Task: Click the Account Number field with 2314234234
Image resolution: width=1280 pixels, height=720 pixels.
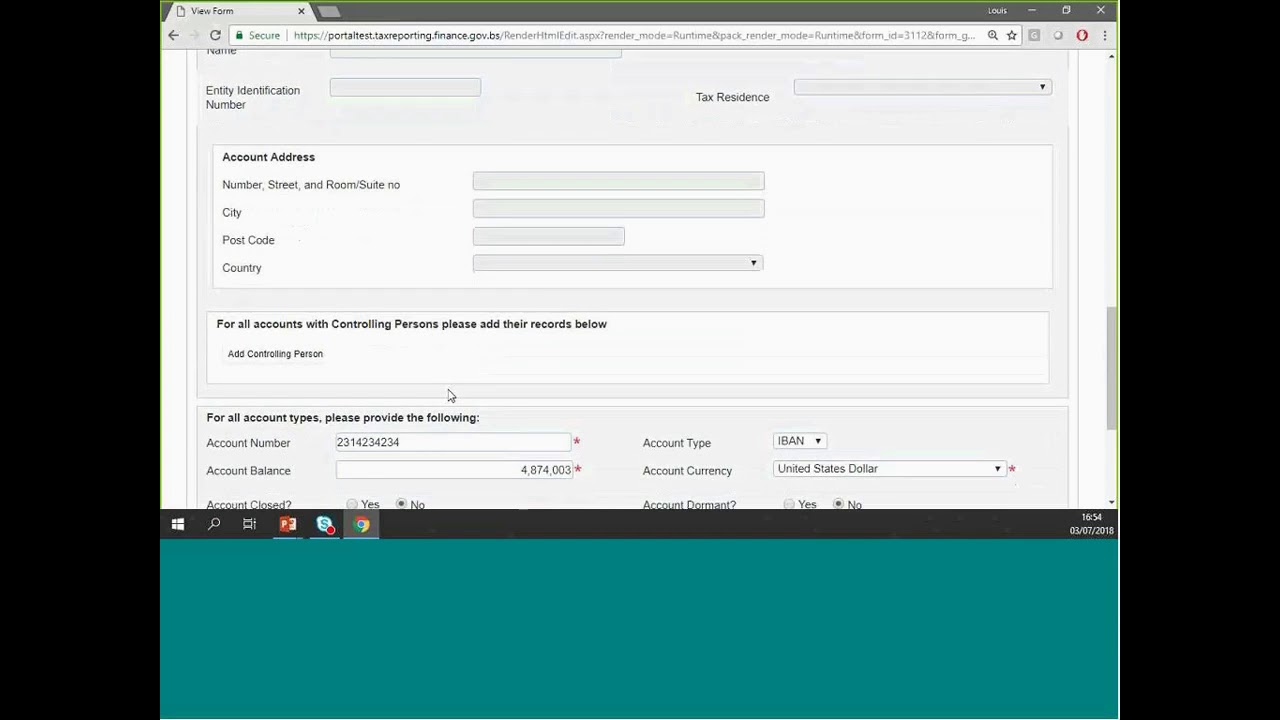Action: (453, 442)
